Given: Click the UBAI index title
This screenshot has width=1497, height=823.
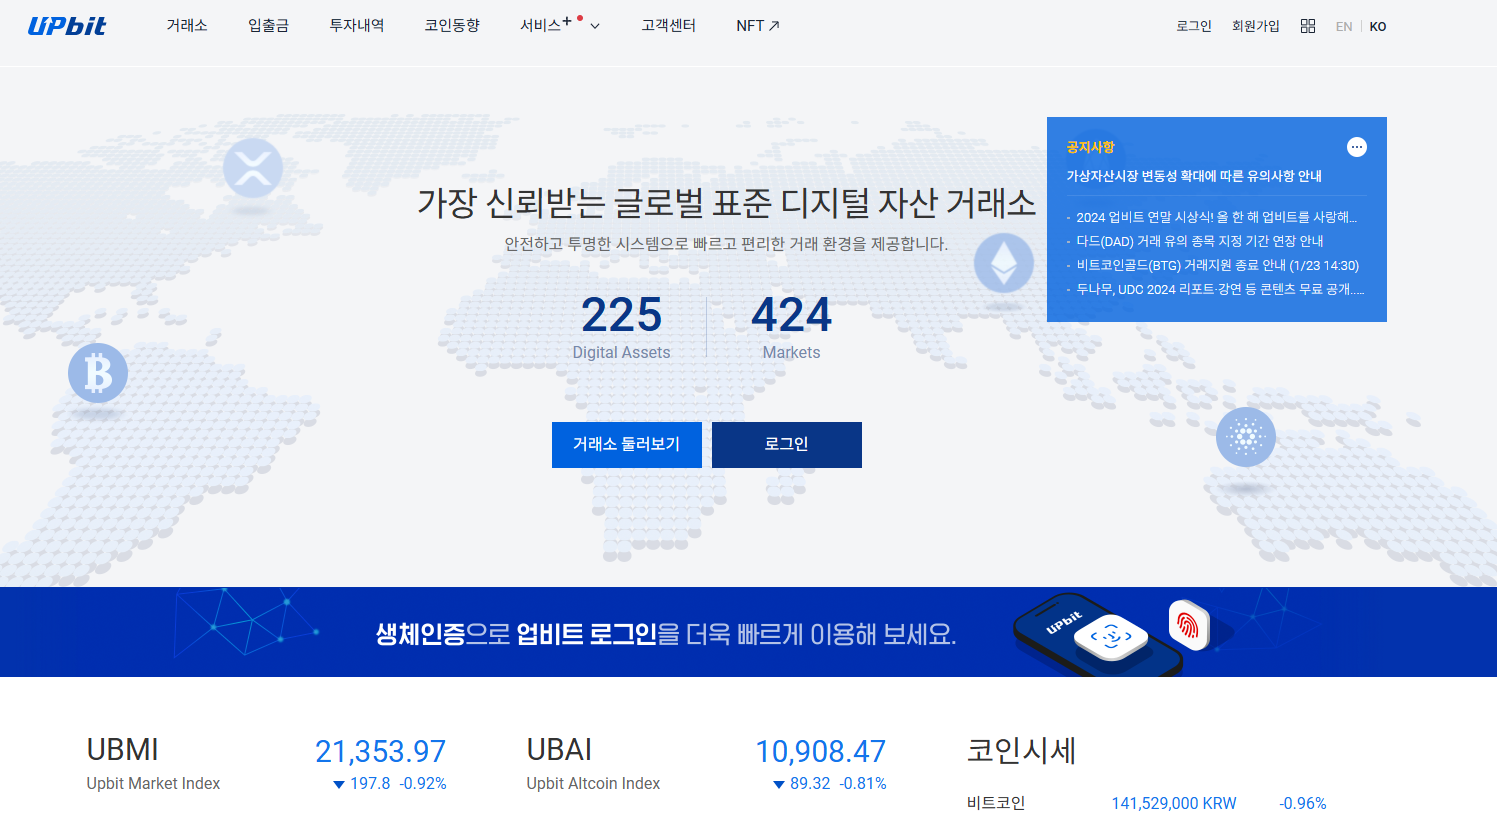Looking at the screenshot, I should [559, 750].
